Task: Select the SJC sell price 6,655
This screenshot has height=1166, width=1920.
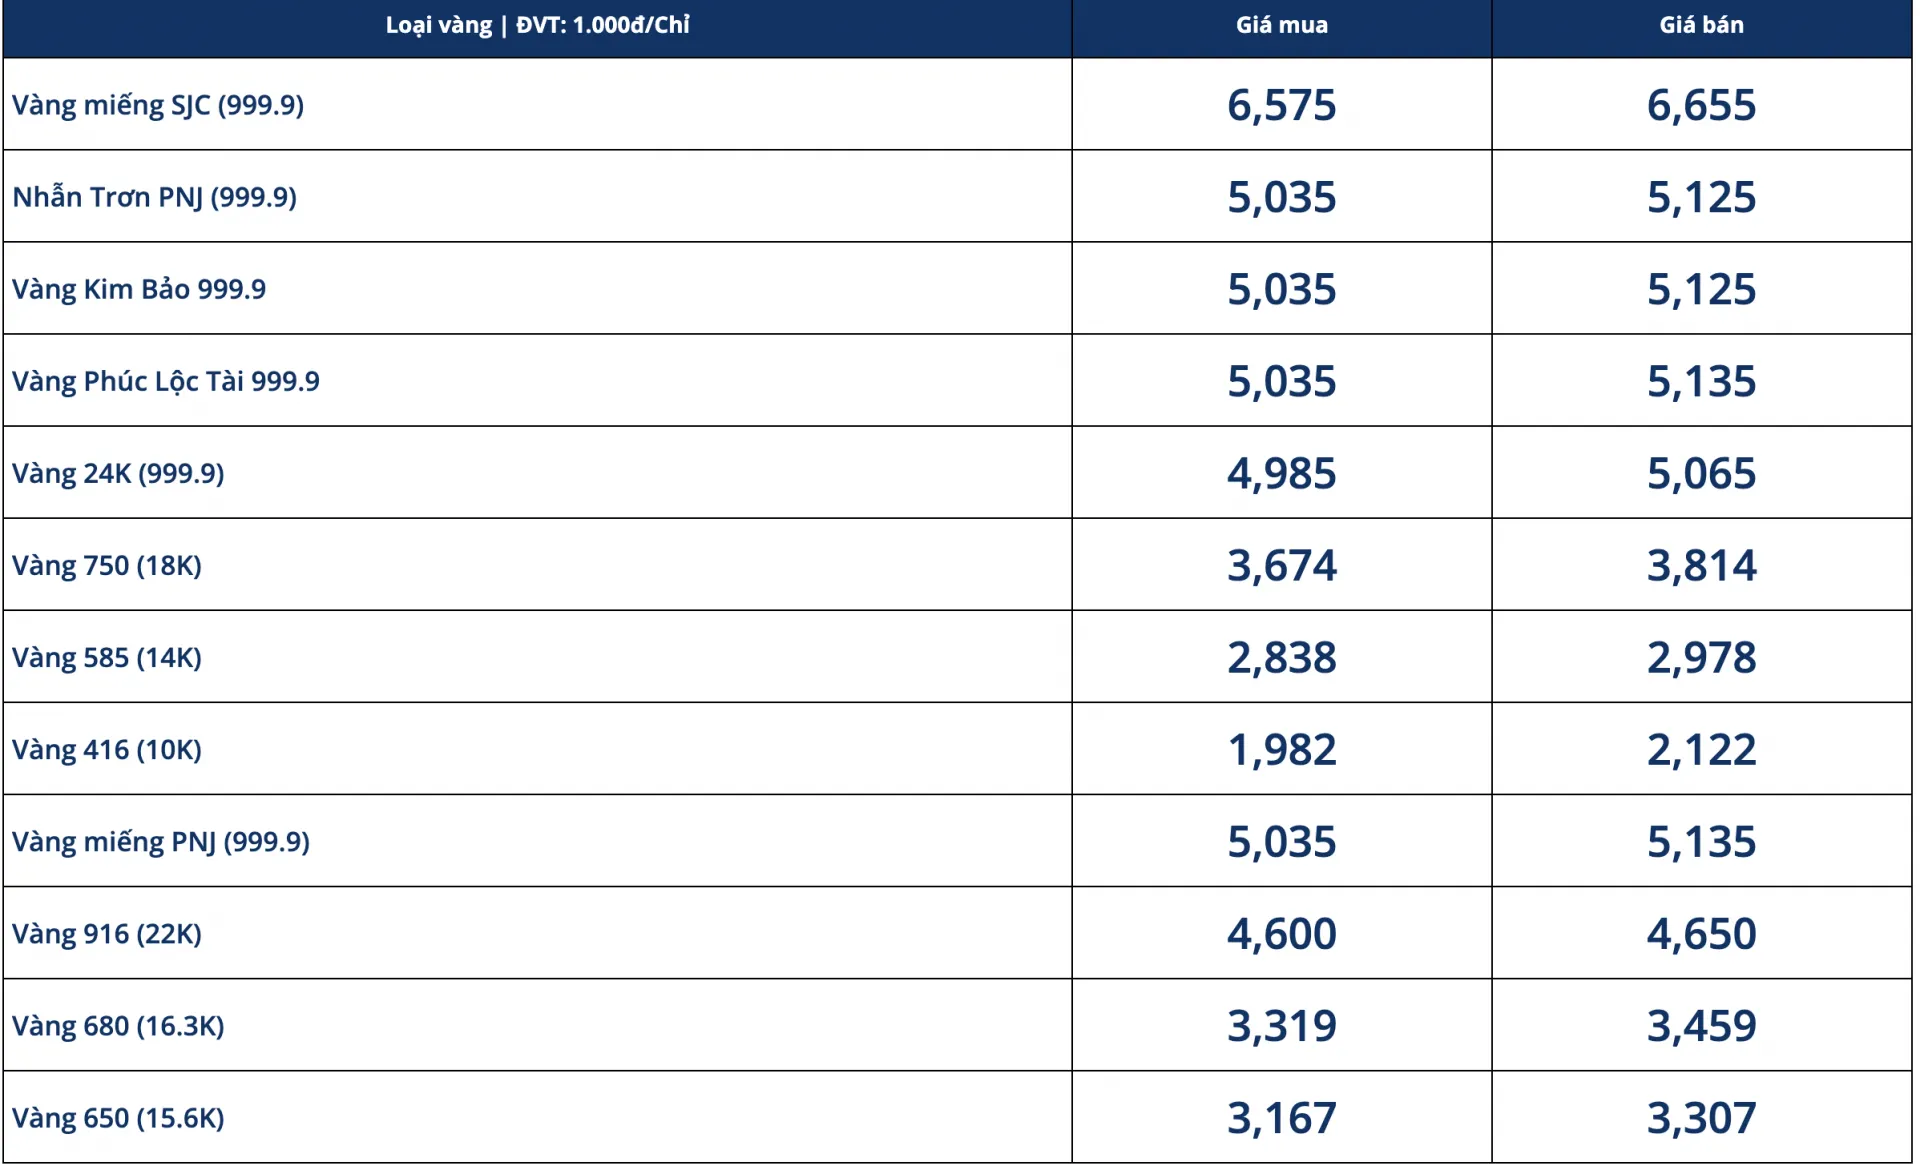Action: pos(1701,105)
